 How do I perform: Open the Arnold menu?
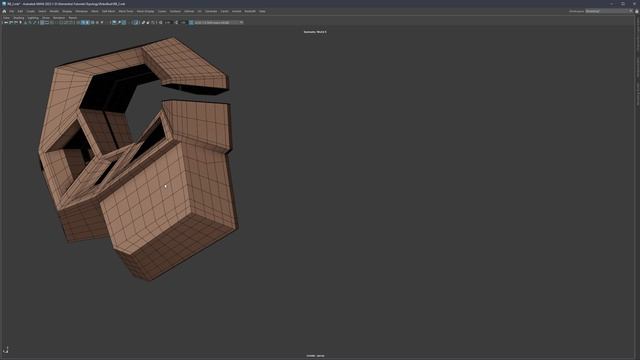(x=237, y=11)
